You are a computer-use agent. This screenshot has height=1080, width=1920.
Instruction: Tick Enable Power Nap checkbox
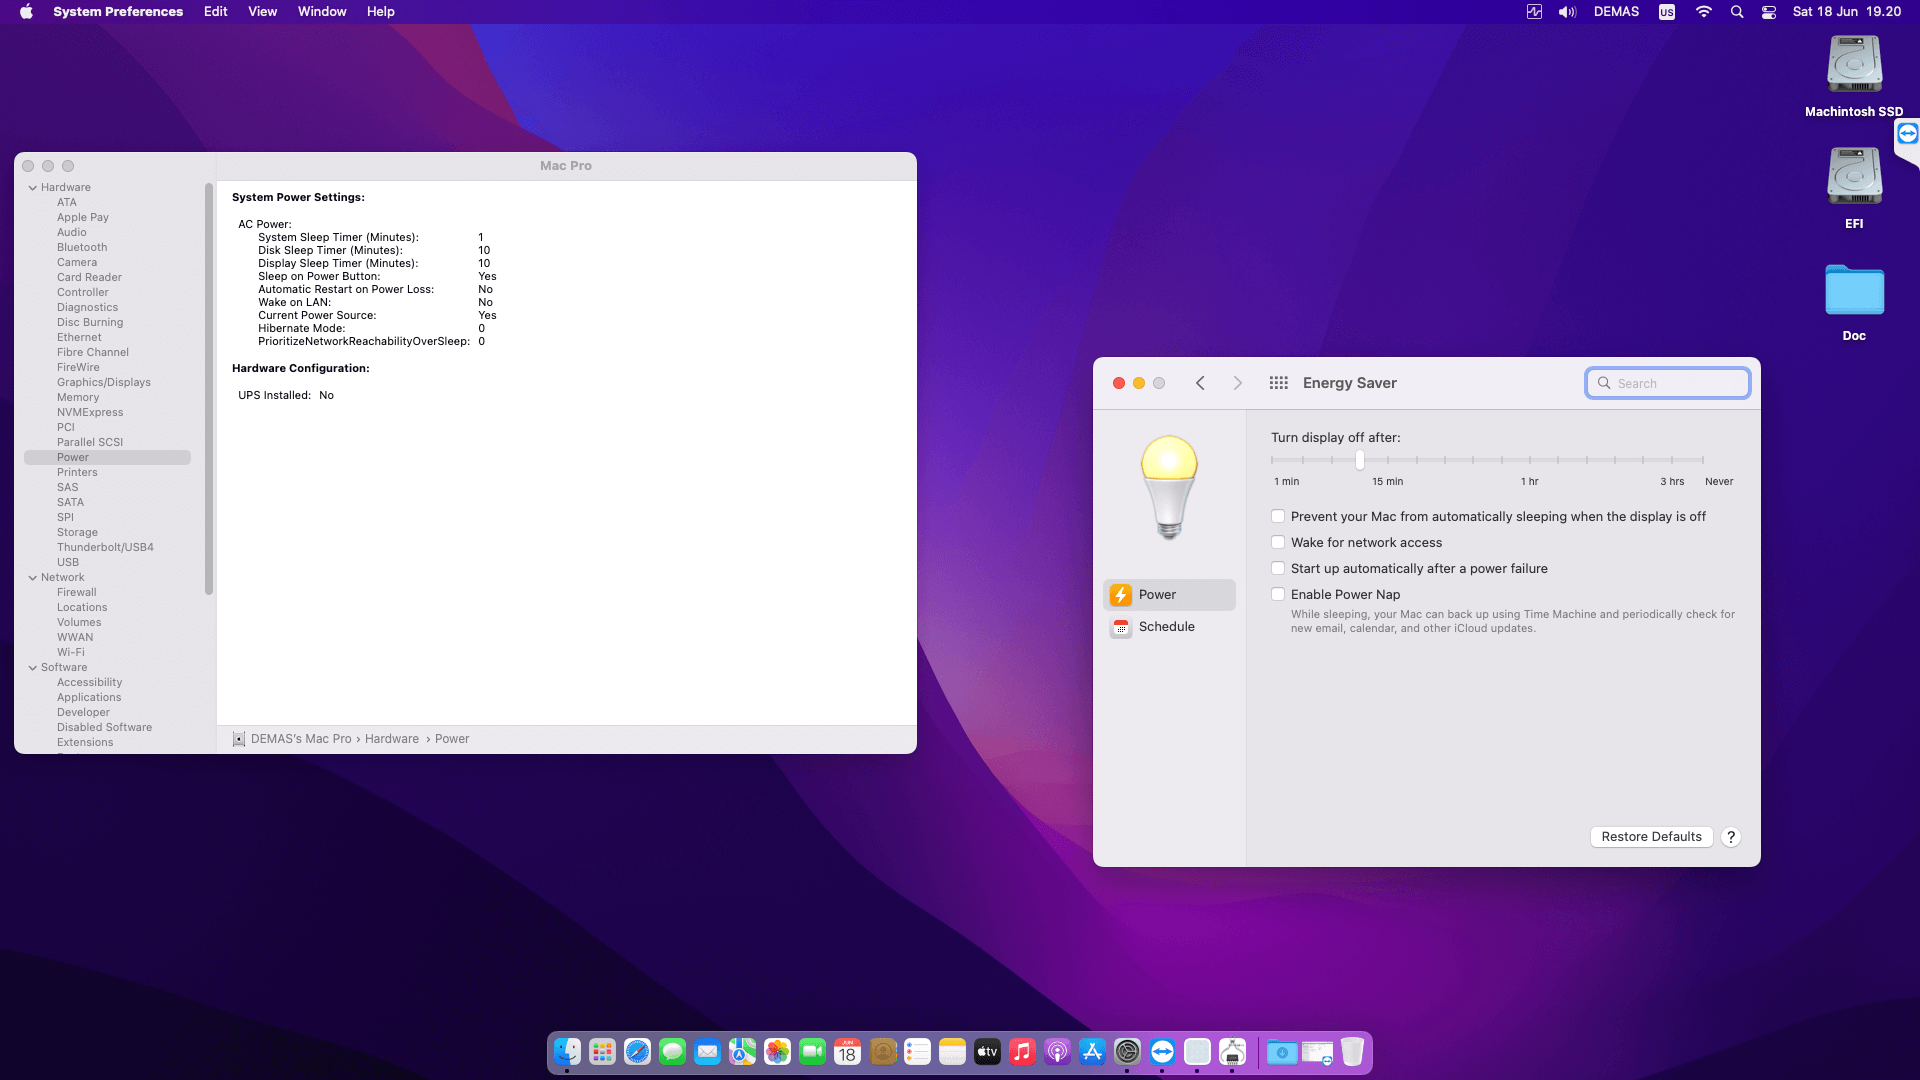click(x=1278, y=595)
